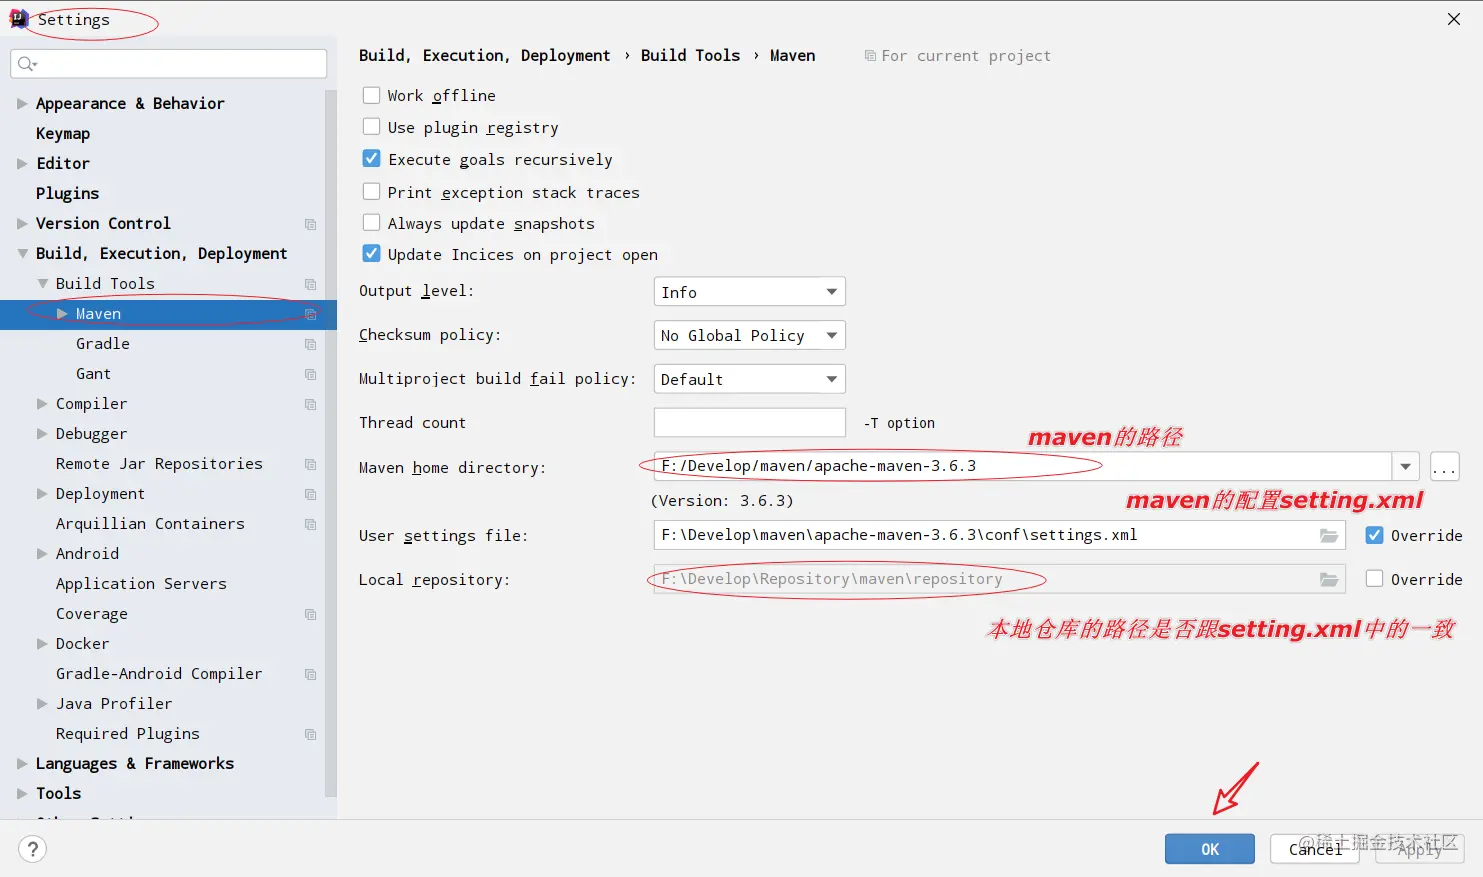The height and width of the screenshot is (877, 1483).
Task: Click folder browse icon in User settings file
Action: [1328, 536]
